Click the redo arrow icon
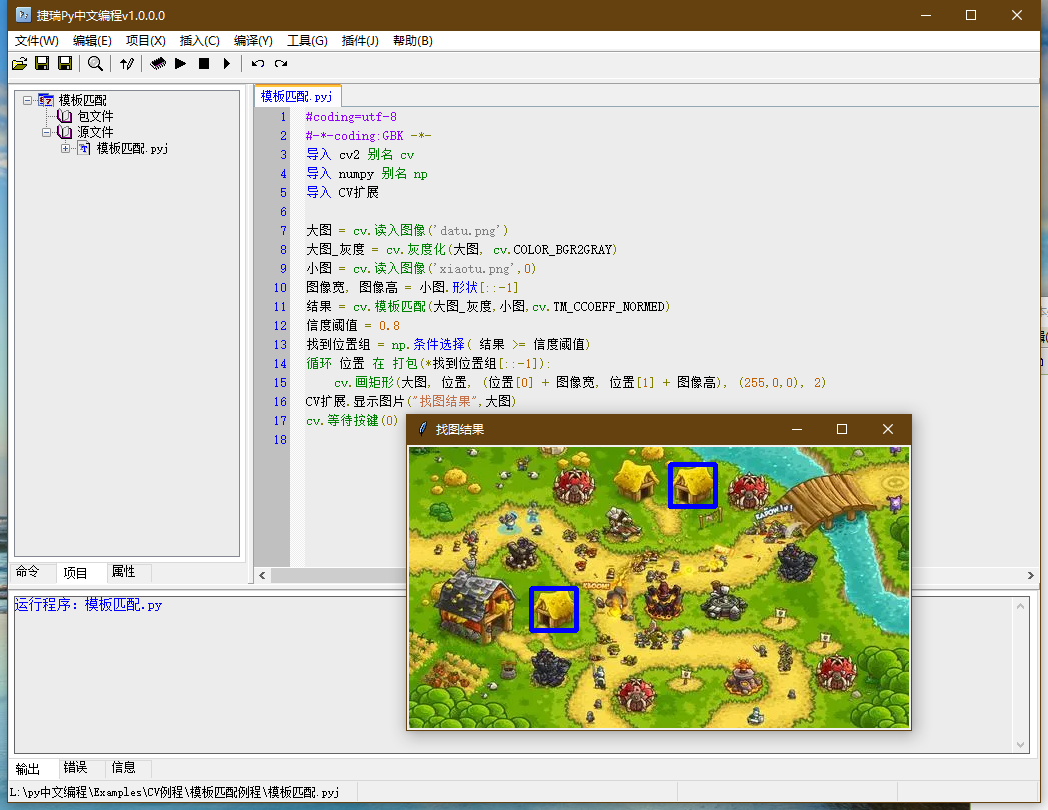 (281, 63)
